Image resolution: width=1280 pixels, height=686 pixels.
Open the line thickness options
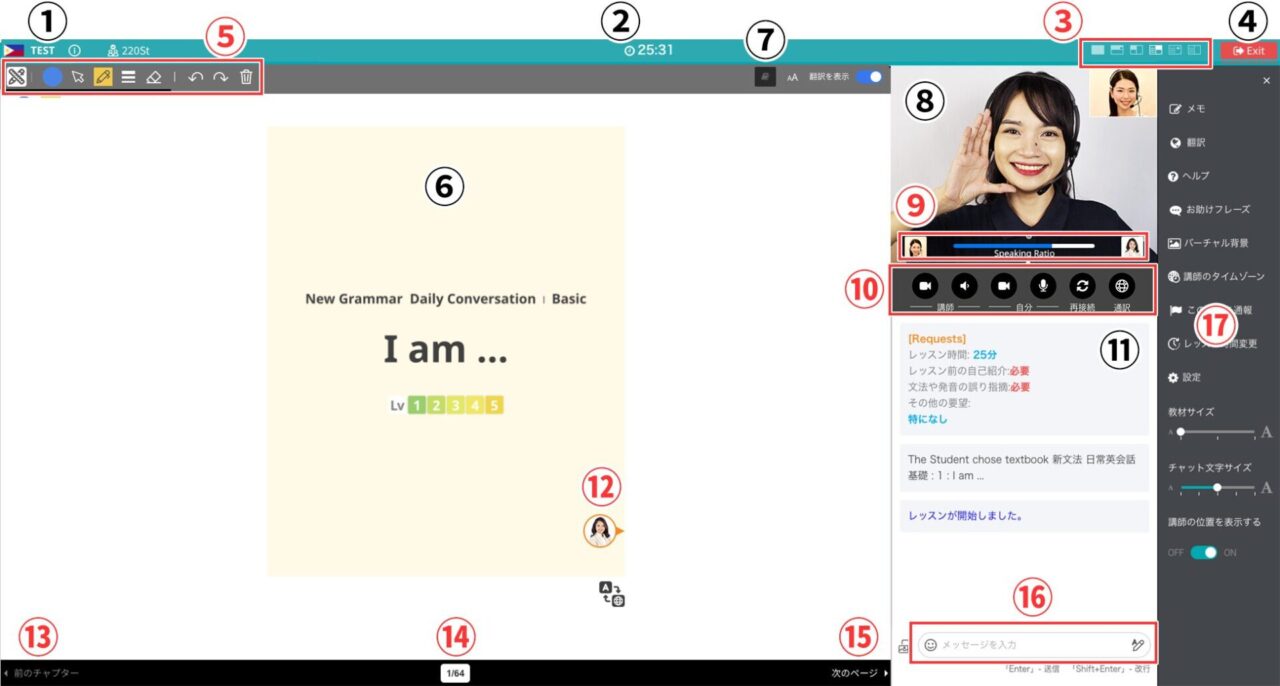coord(128,77)
